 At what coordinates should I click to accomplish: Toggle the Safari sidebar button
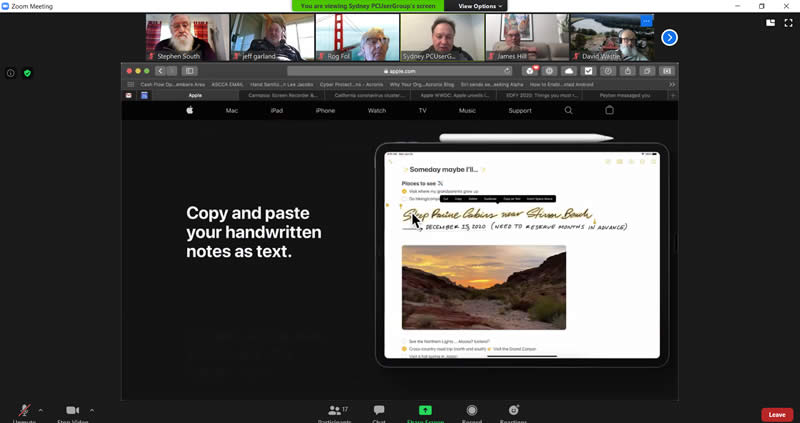click(x=189, y=71)
